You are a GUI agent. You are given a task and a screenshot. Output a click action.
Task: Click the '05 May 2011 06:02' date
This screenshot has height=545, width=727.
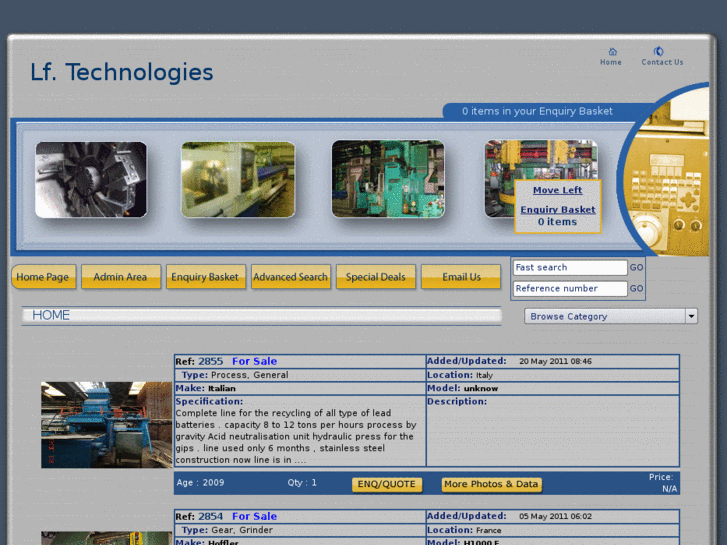tap(555, 516)
